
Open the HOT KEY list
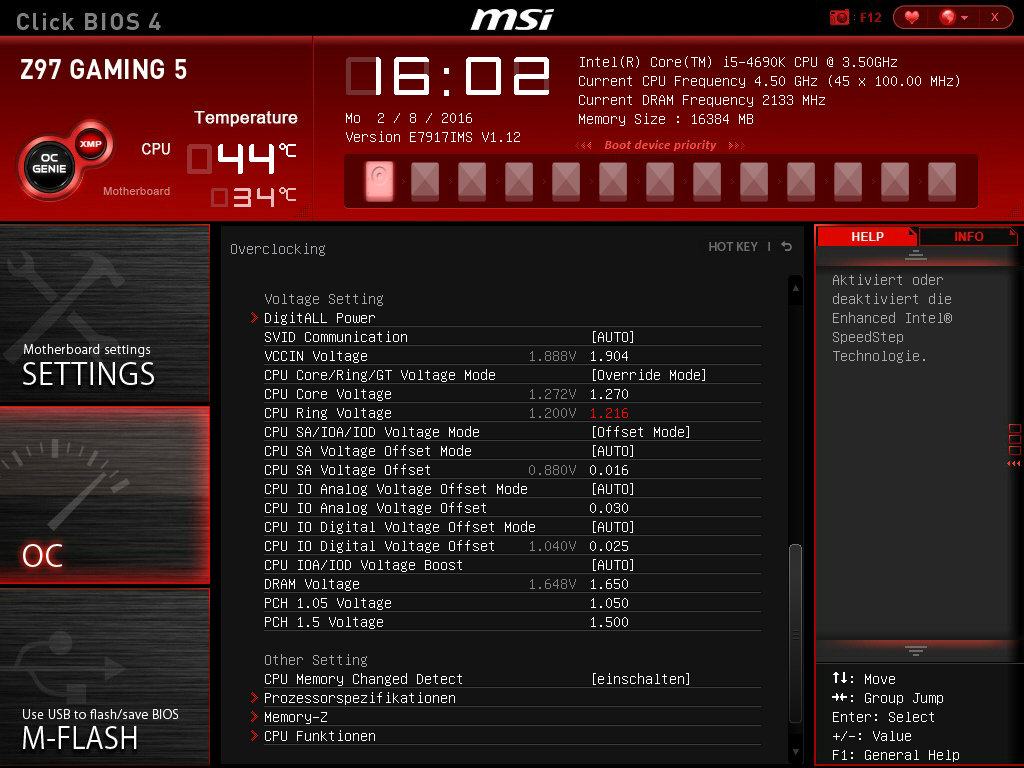(733, 247)
